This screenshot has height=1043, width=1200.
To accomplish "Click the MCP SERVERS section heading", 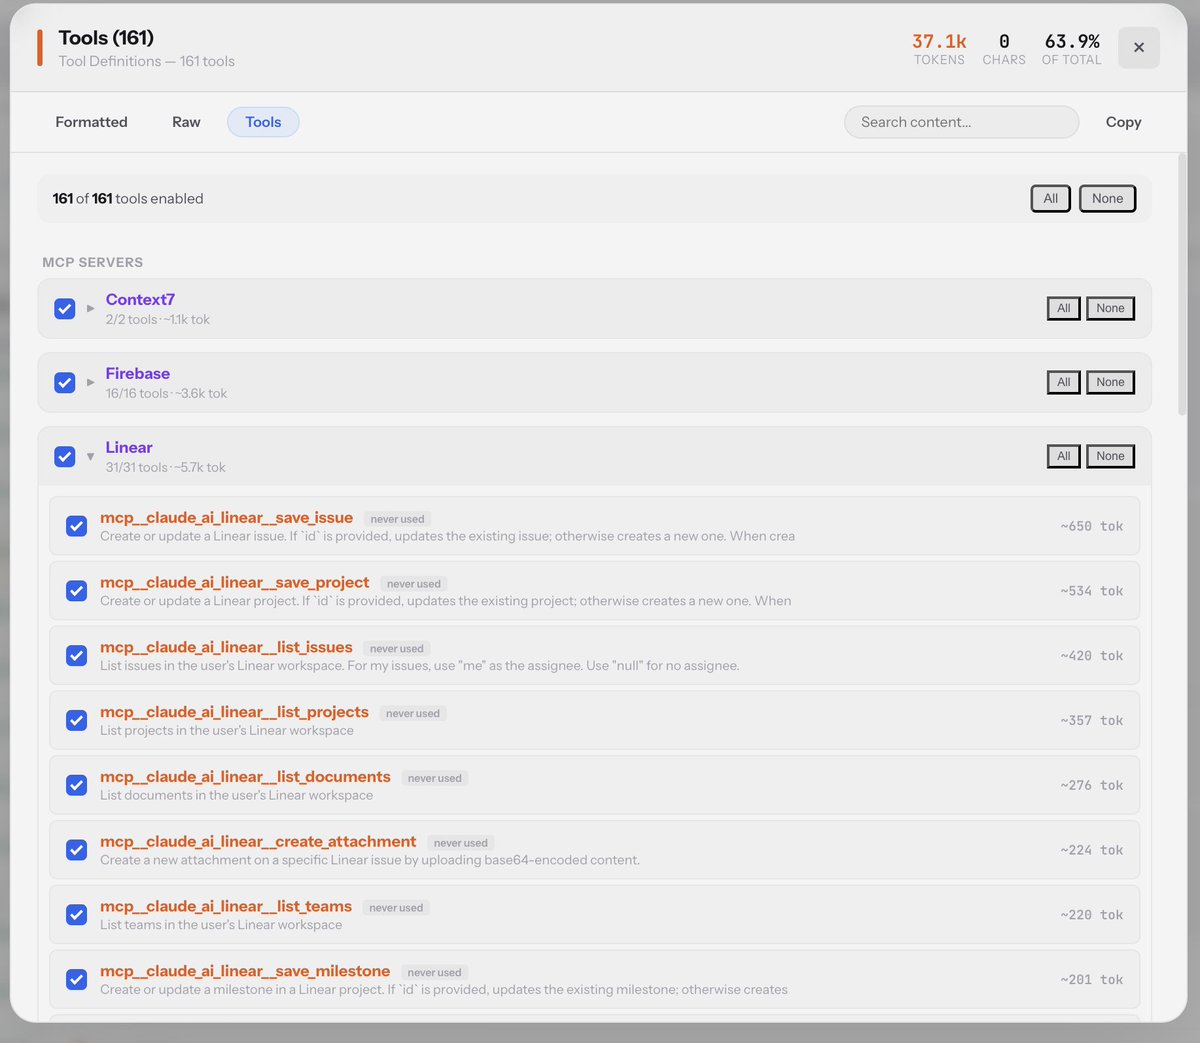I will click(92, 262).
